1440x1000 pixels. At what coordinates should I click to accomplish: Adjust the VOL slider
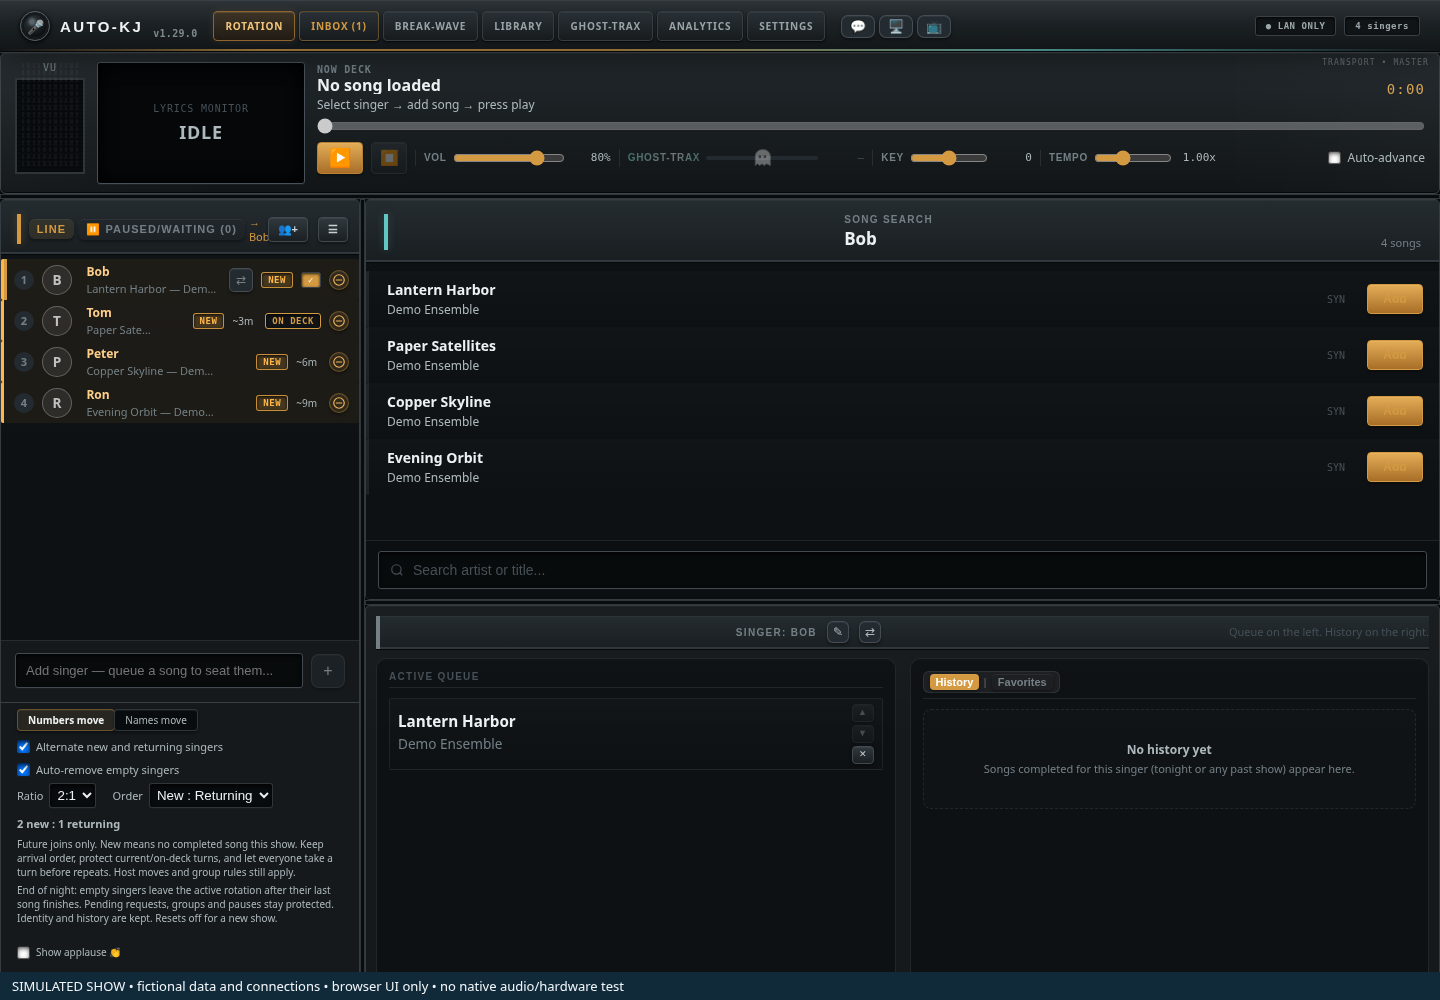tap(509, 158)
